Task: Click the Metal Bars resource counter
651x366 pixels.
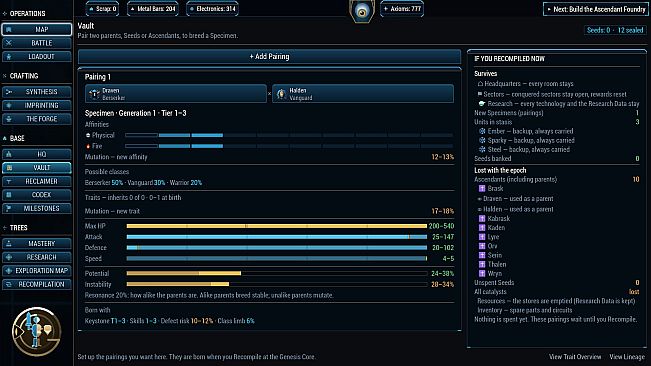Action: pos(153,9)
